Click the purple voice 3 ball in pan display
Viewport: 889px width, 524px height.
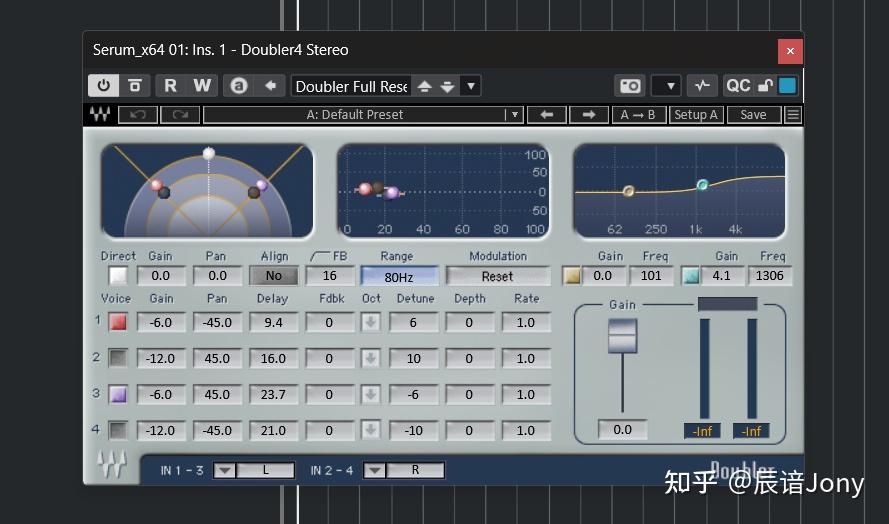coord(262,185)
